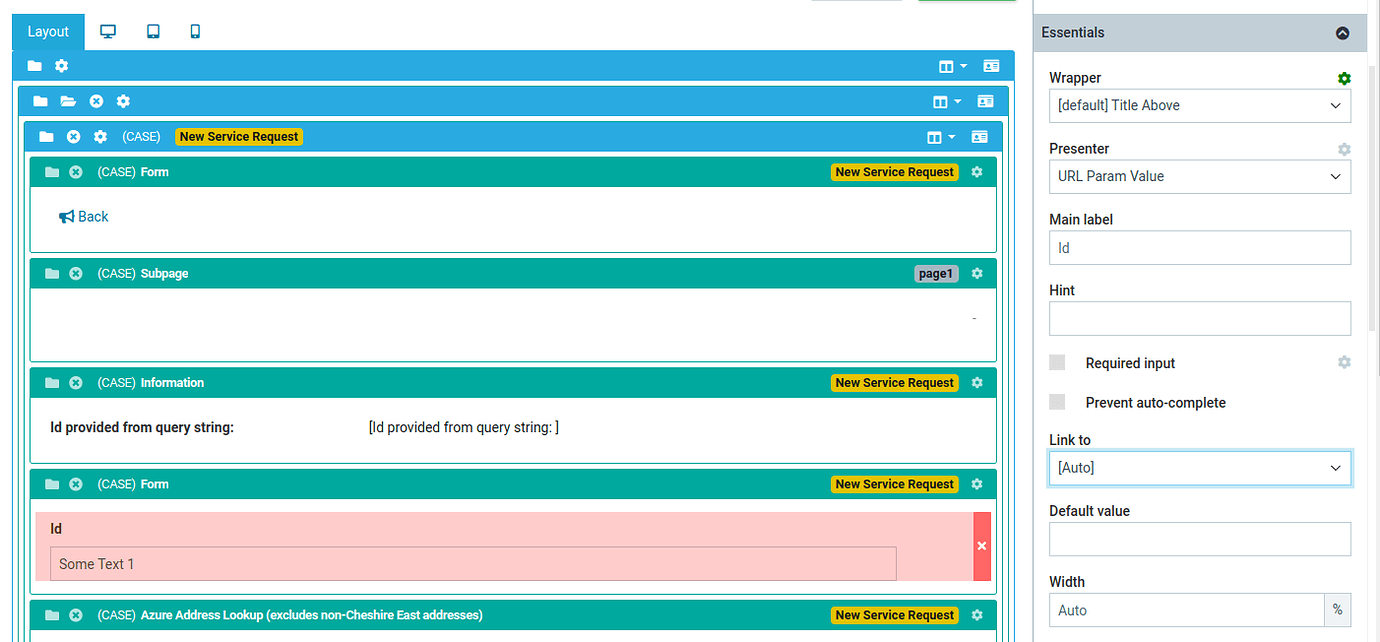Select the desktop preview icon
The image size is (1380, 642).
tap(107, 31)
